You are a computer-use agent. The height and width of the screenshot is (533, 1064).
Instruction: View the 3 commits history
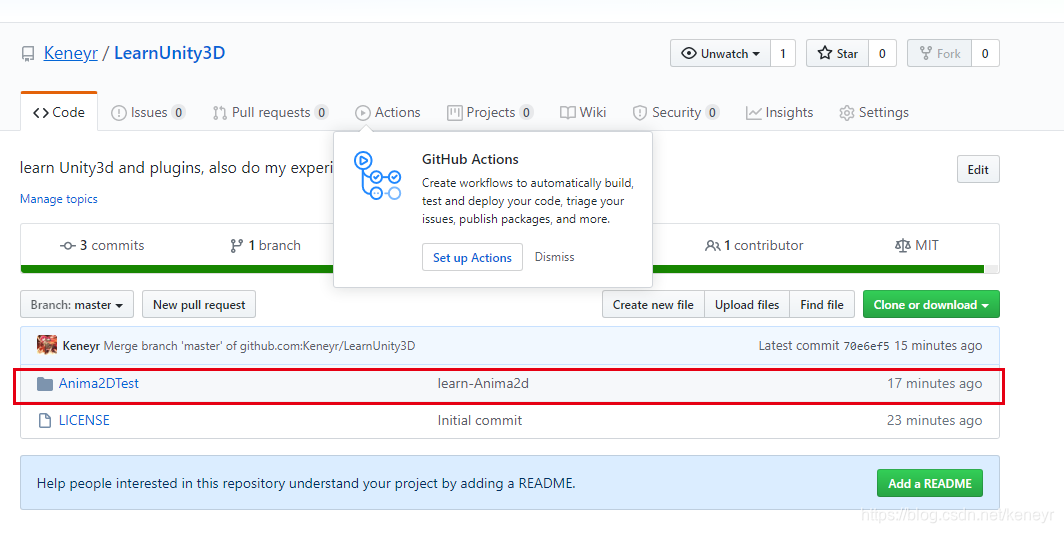pyautogui.click(x=102, y=245)
